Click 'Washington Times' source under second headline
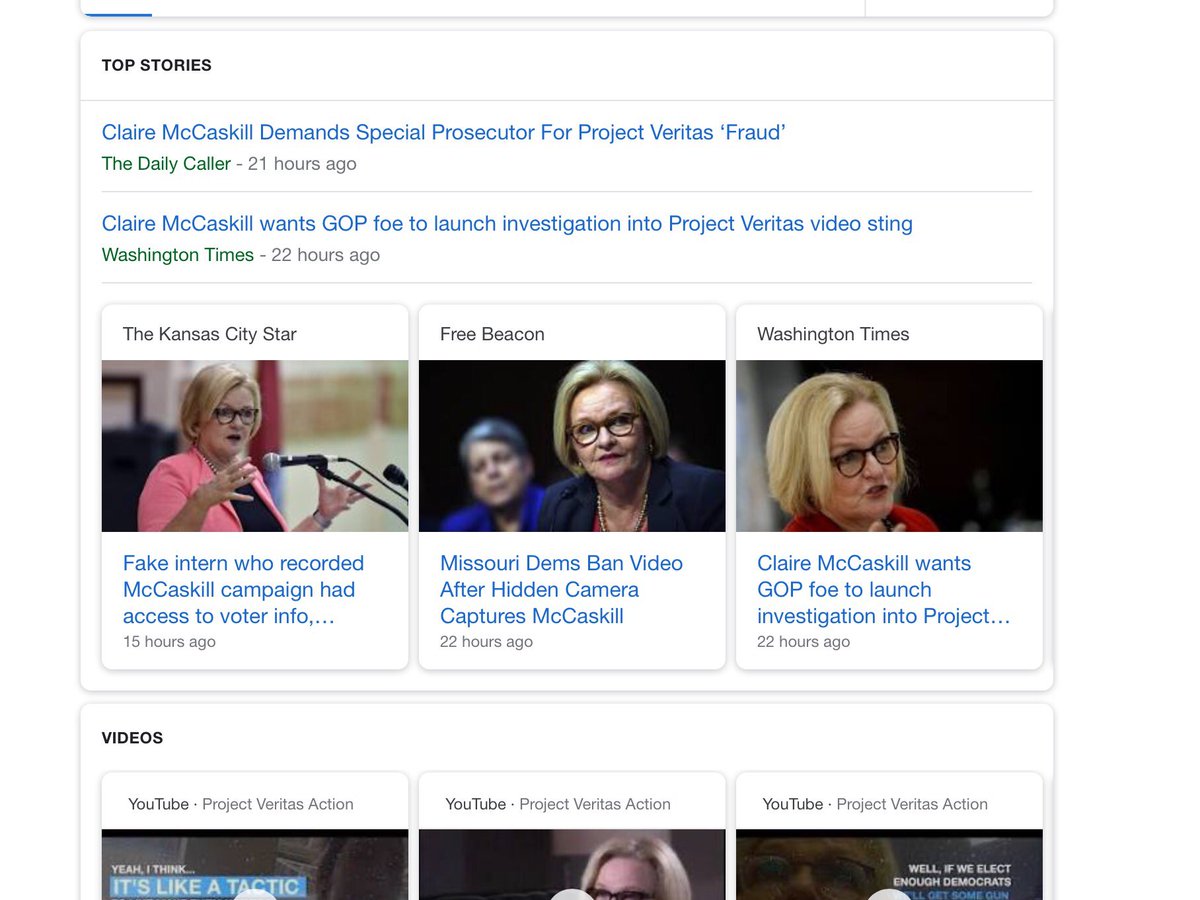Screen dimensions: 1200x900 (x=178, y=254)
